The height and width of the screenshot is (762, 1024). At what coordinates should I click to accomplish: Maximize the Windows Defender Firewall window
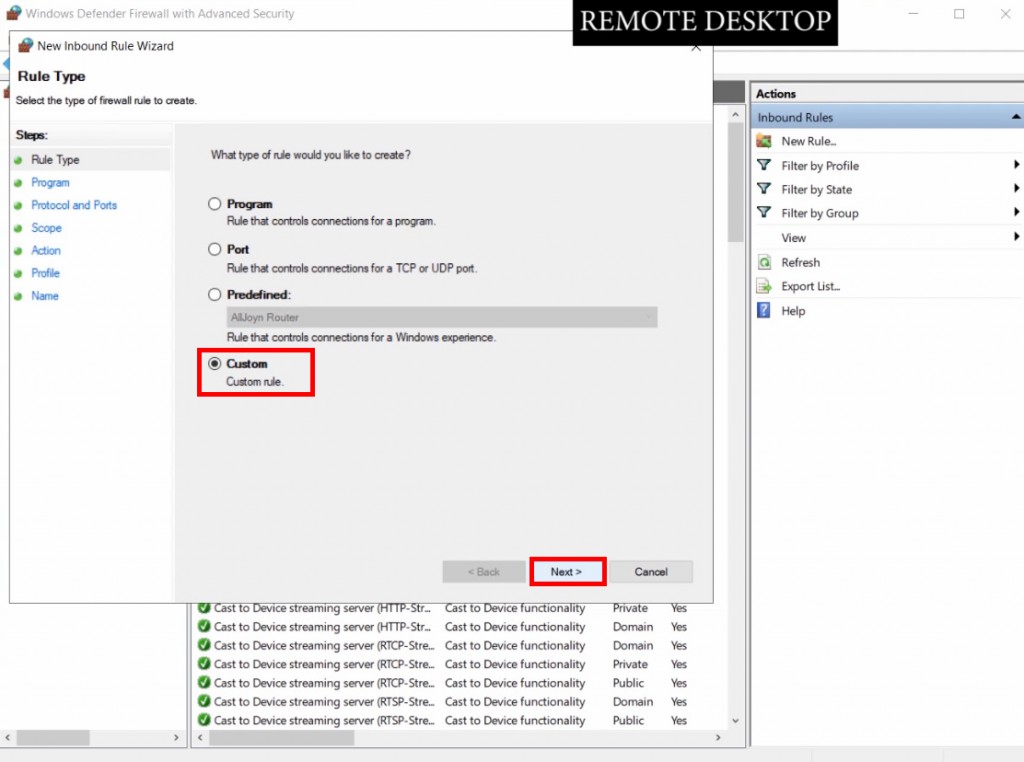coord(959,14)
